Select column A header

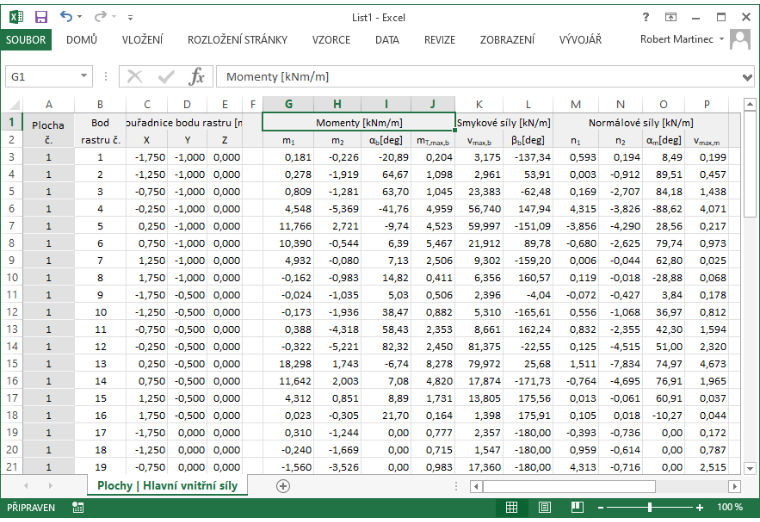pyautogui.click(x=48, y=104)
